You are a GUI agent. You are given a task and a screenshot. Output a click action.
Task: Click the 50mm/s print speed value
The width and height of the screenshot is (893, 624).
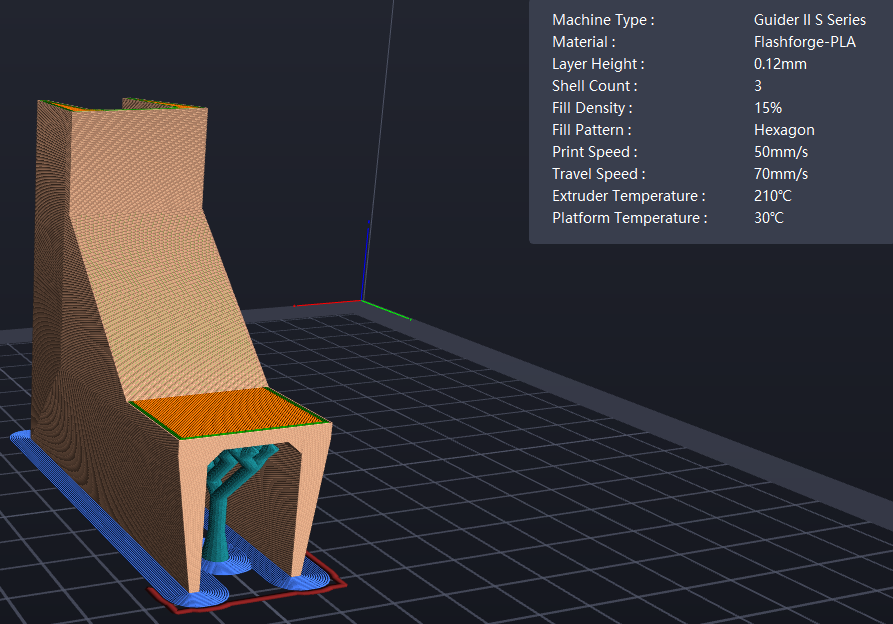pos(780,152)
